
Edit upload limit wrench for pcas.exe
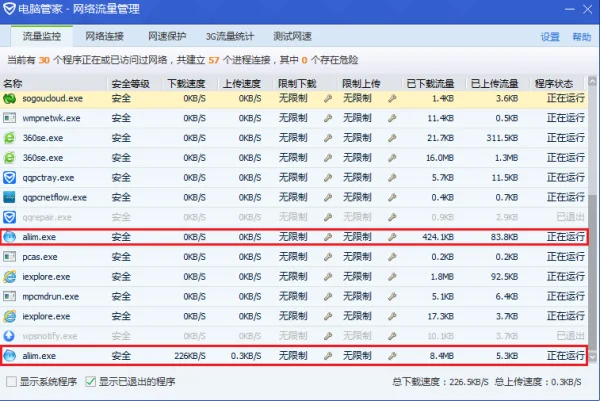tap(392, 257)
